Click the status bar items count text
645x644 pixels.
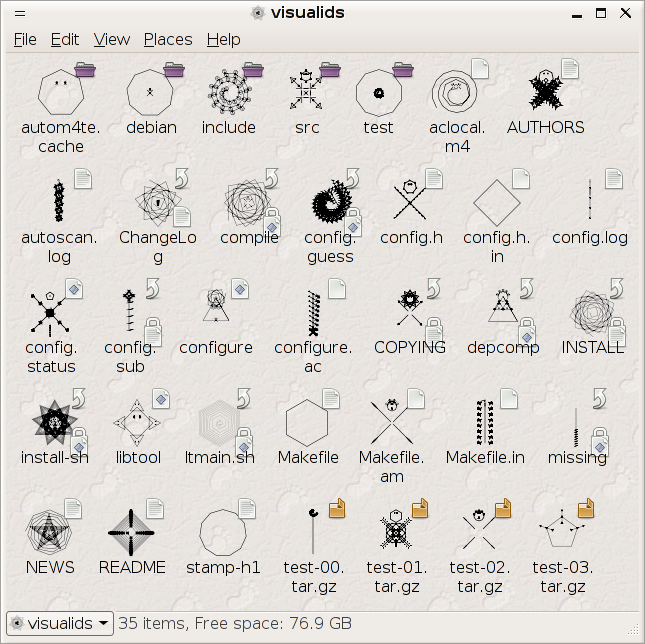tap(235, 623)
